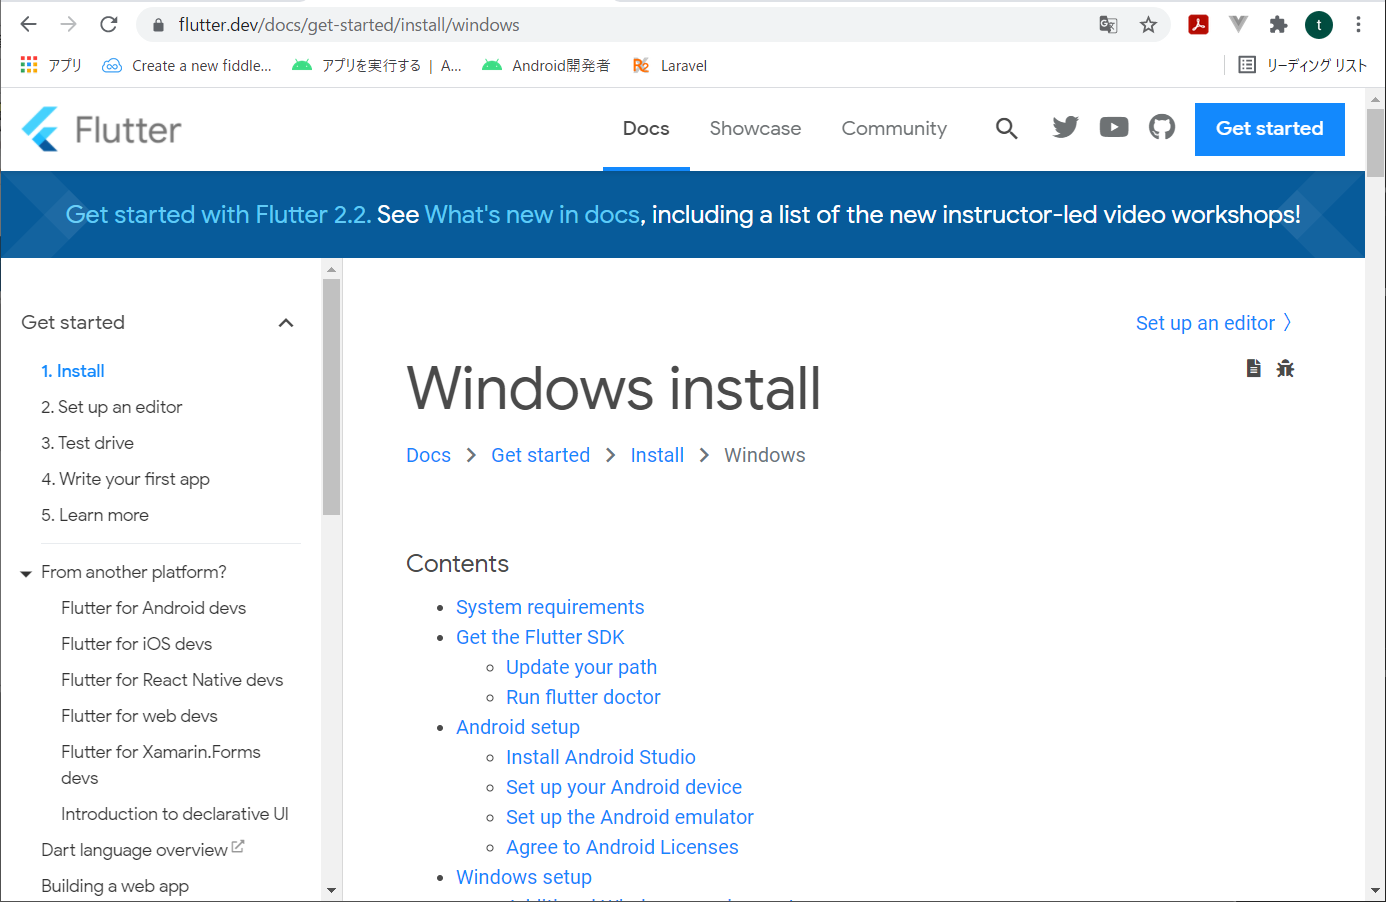Jump to 'System requirements' in Contents

click(x=550, y=607)
